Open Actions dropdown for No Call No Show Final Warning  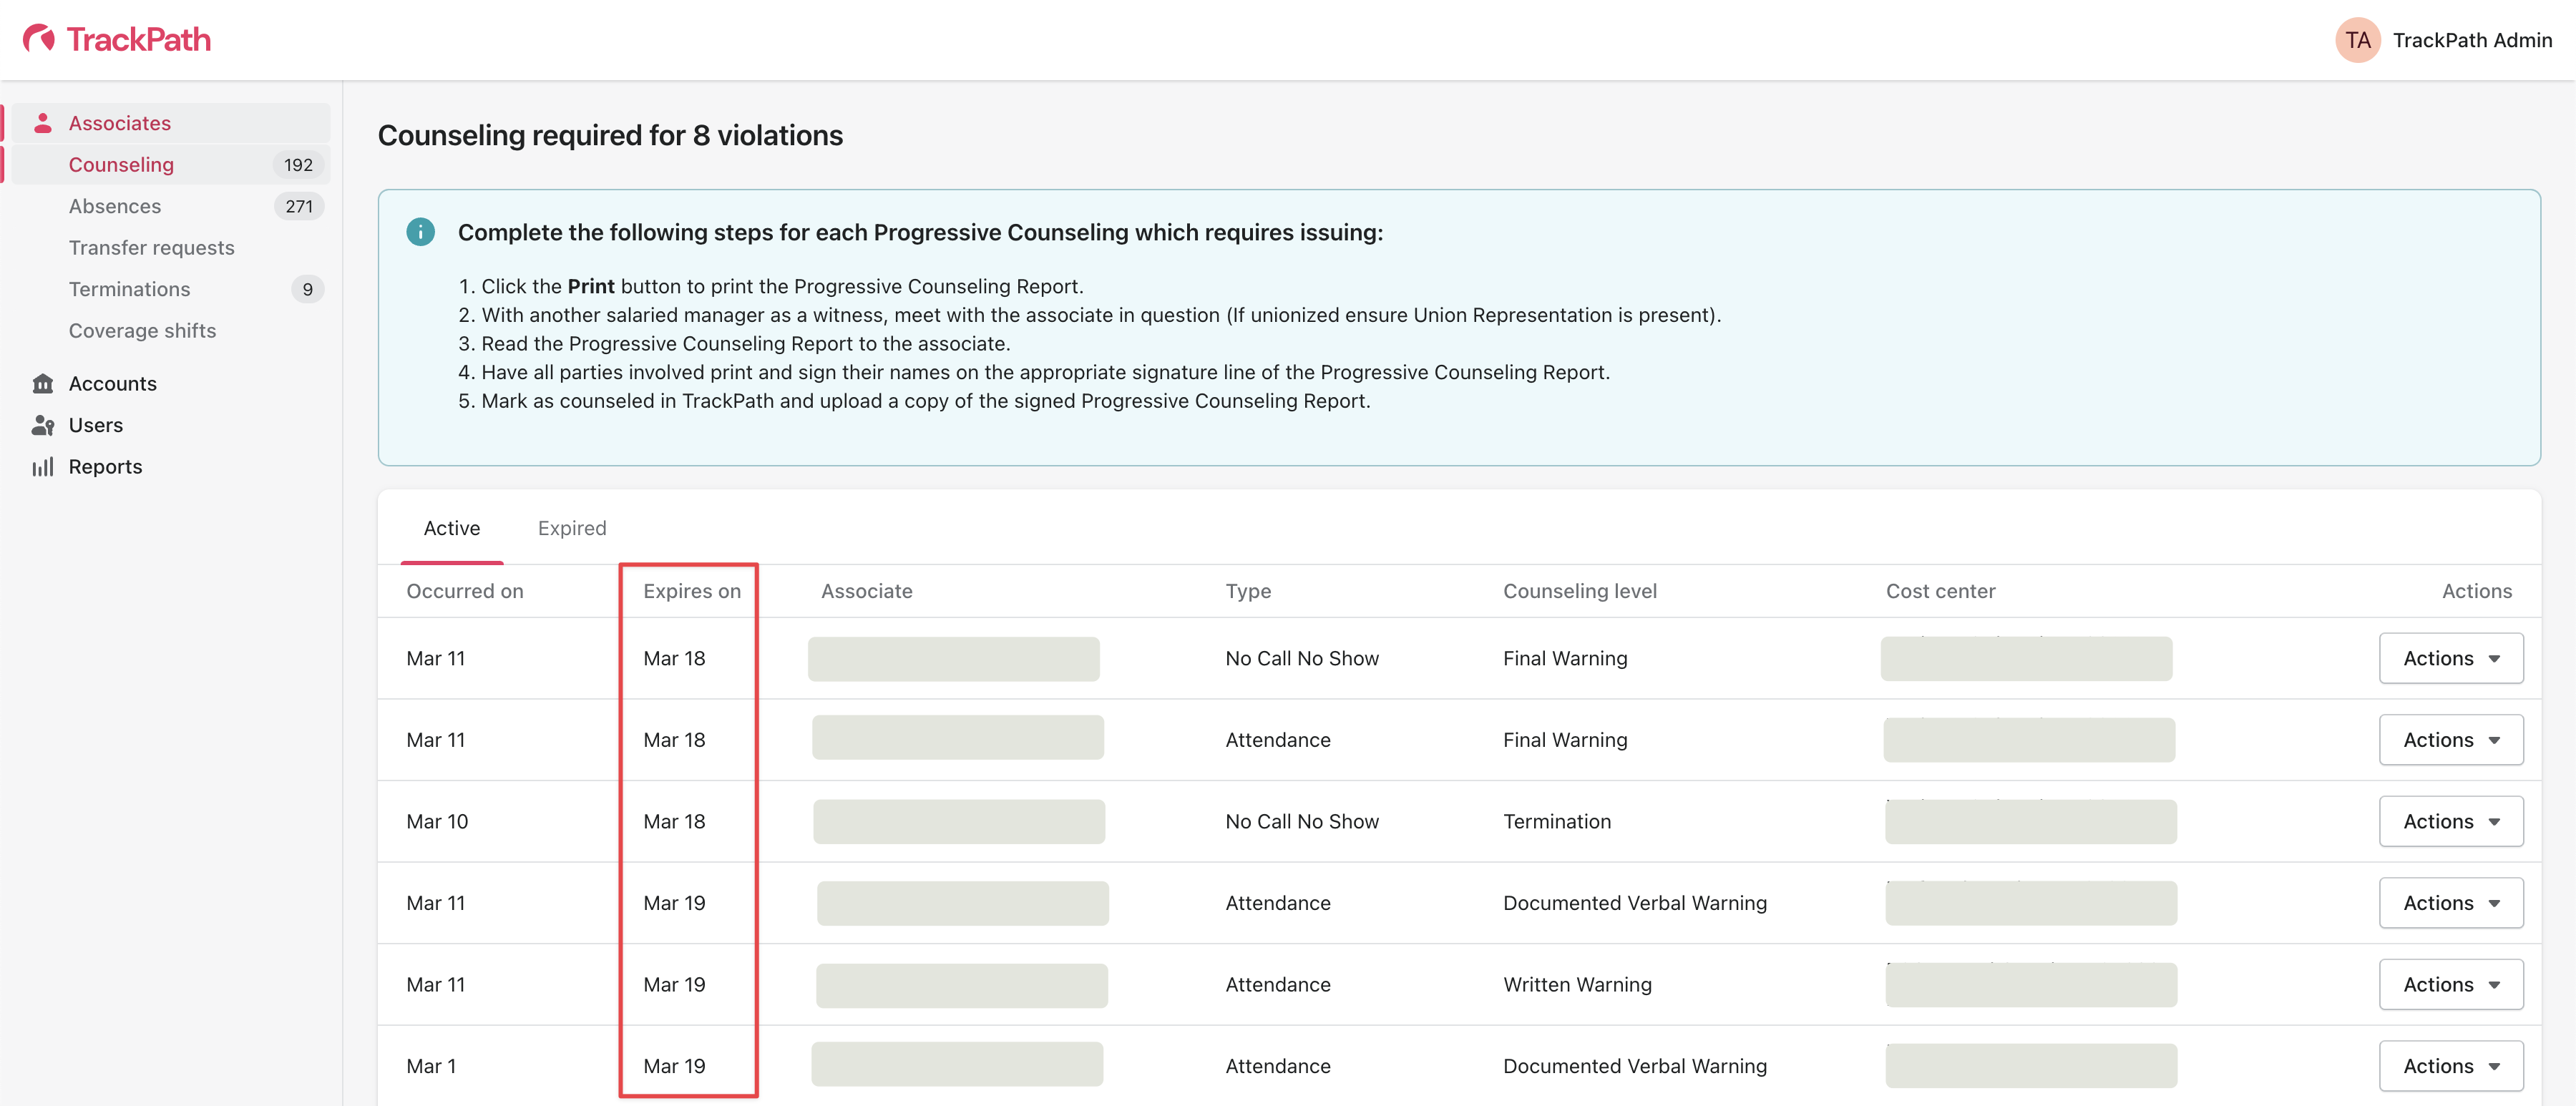(2450, 658)
